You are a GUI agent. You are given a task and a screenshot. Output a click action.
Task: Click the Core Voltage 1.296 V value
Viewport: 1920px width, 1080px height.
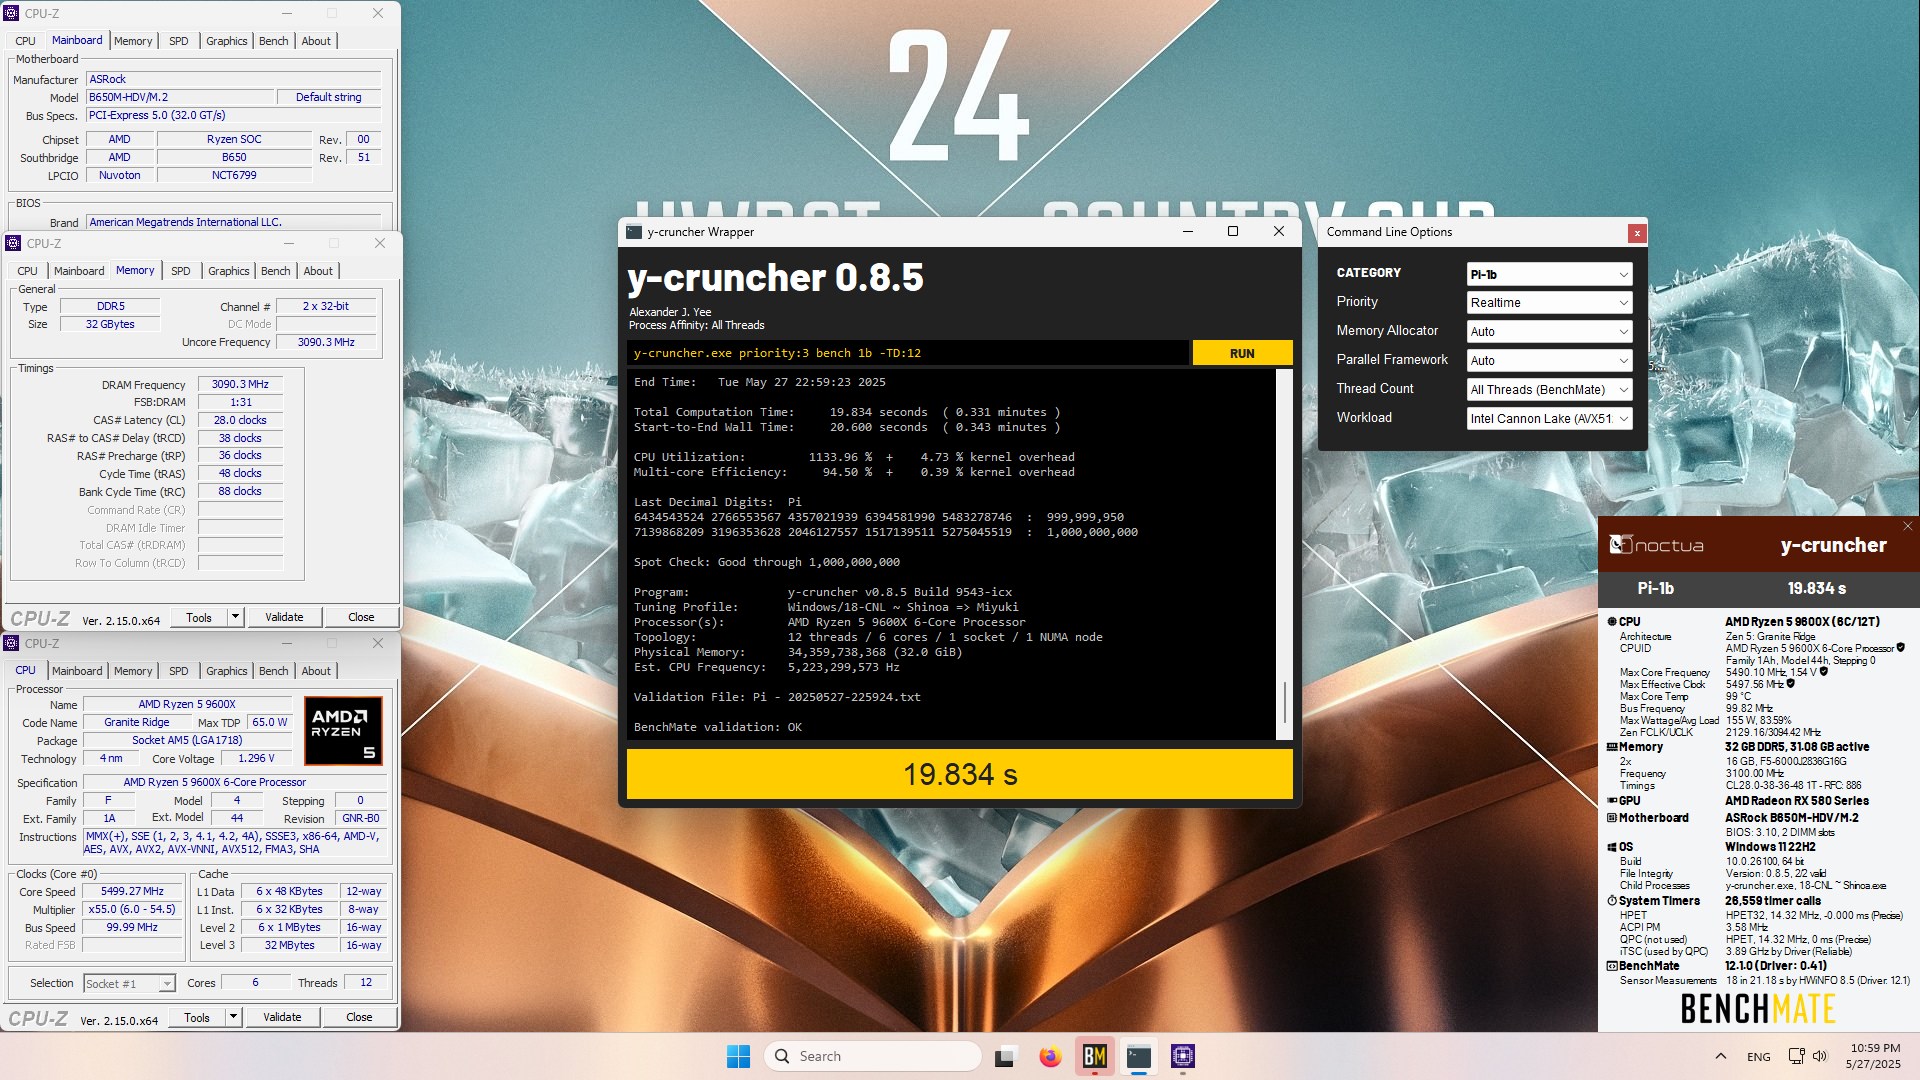pos(256,758)
